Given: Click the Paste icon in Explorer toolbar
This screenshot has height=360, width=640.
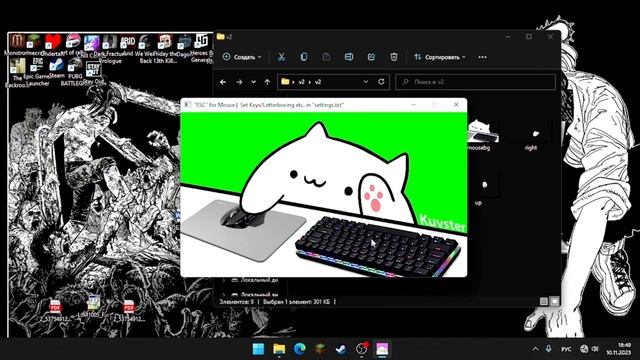Looking at the screenshot, I should pyautogui.click(x=327, y=57).
